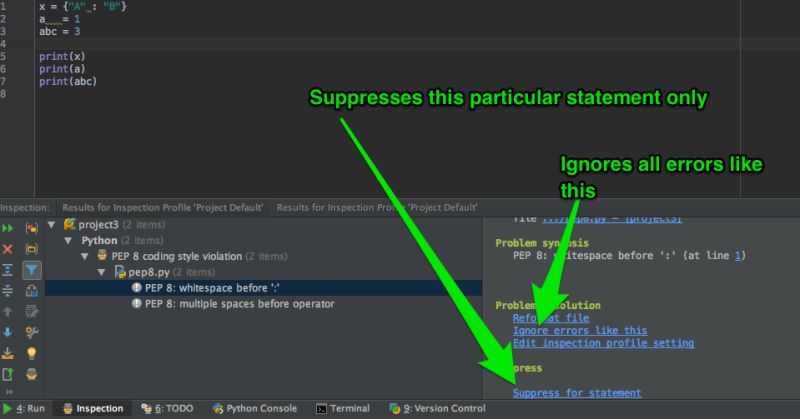Click the Version Control tab icon
Viewport: 800px width, 419px height.
click(394, 408)
